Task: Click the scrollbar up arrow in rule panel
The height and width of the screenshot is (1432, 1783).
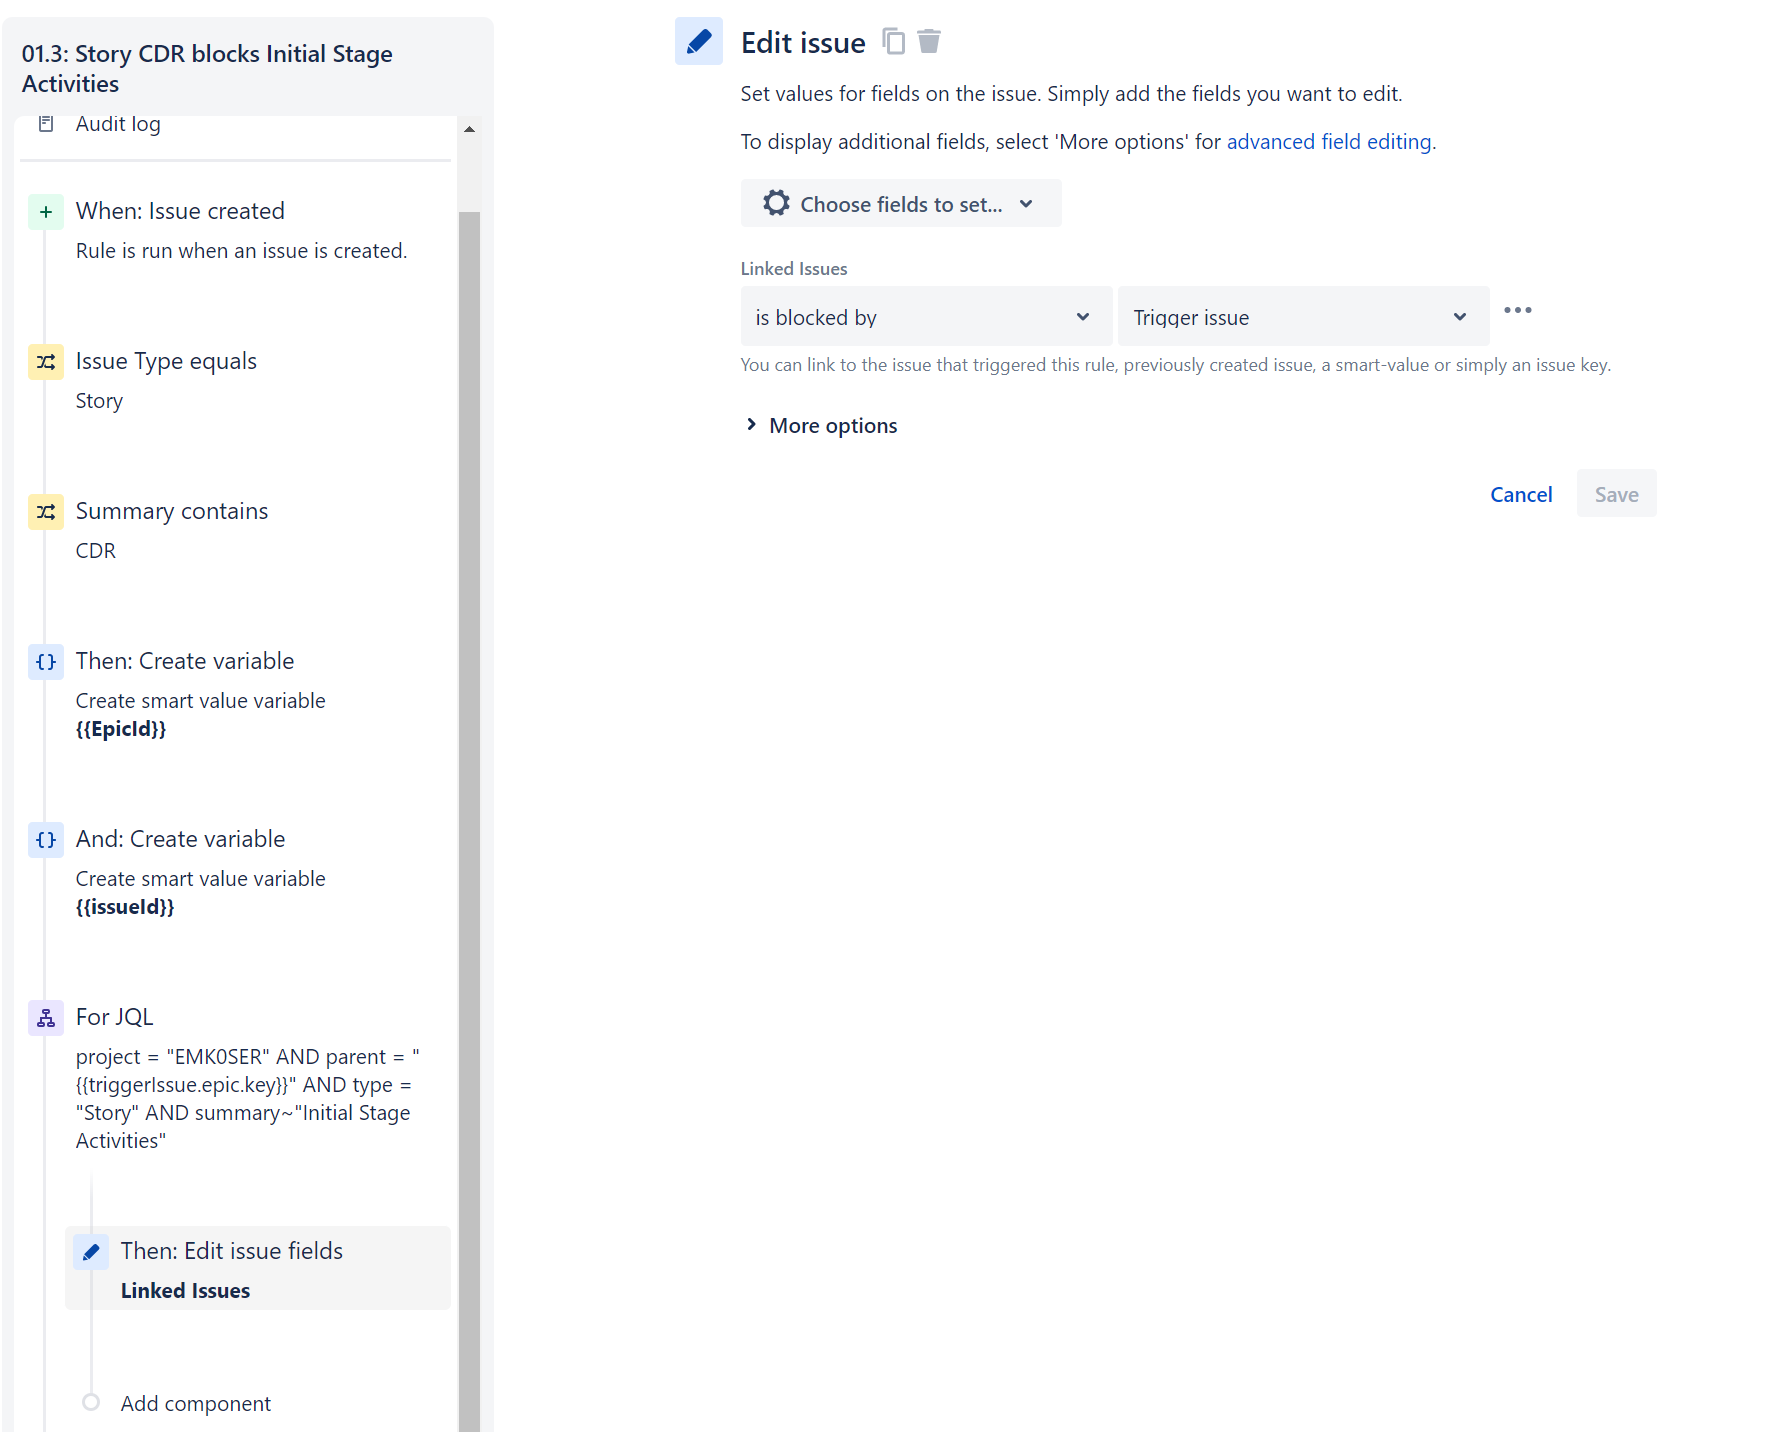Action: point(469,129)
